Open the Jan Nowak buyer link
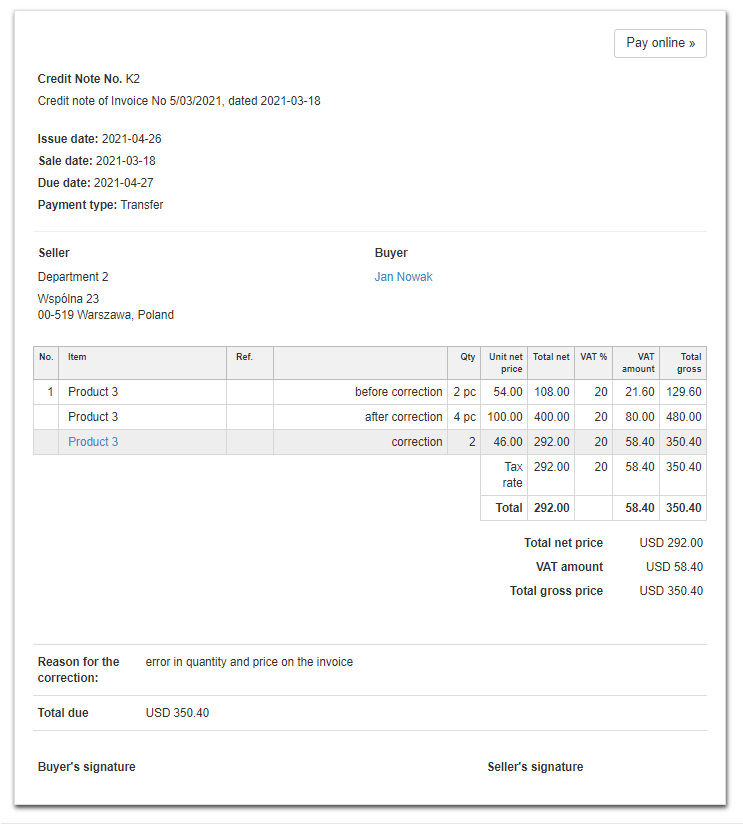Screen dimensions: 743x836 [403, 277]
